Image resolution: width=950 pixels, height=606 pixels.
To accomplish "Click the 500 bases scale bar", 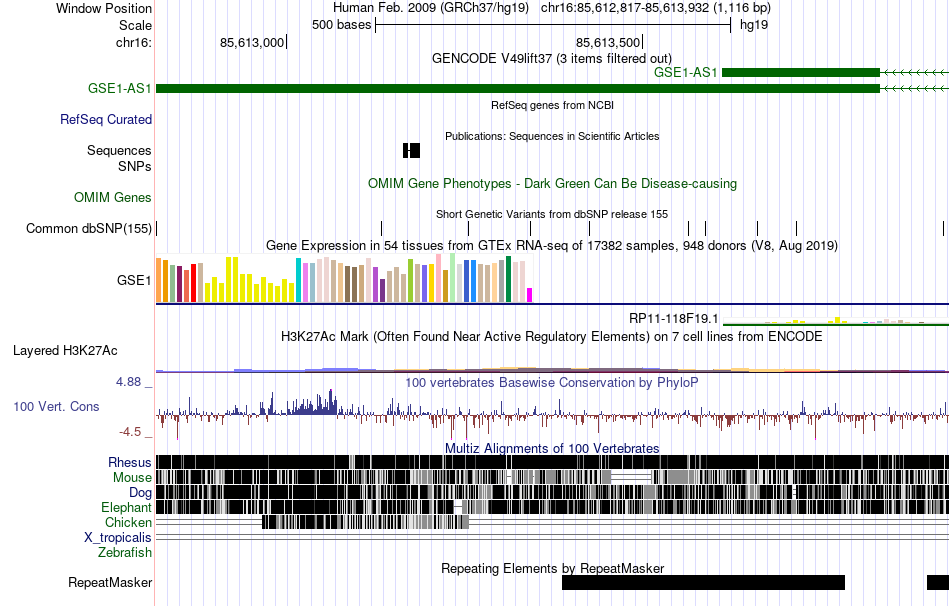I will 553,25.
